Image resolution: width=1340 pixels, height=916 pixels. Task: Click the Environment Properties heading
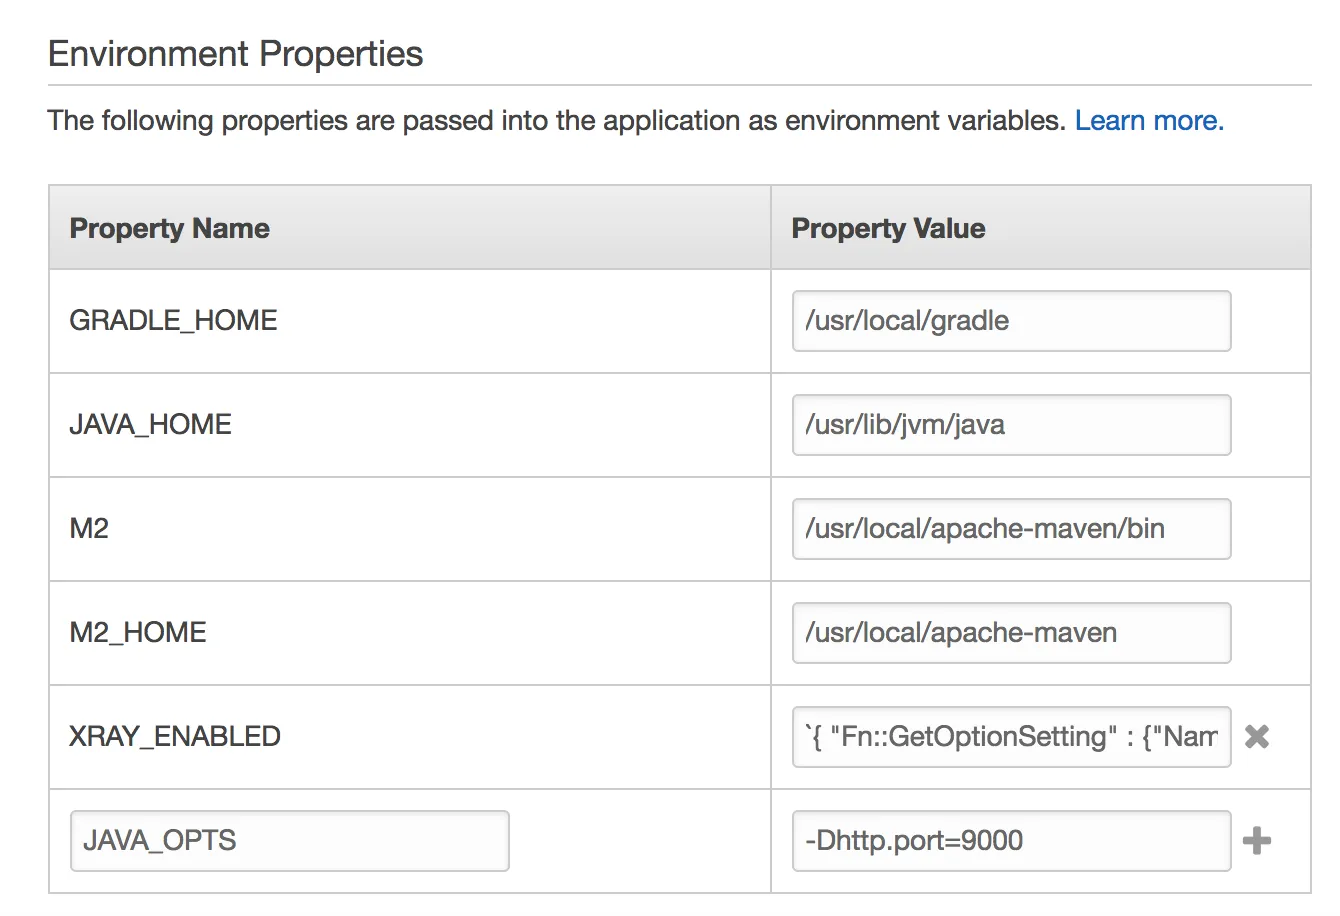click(236, 54)
